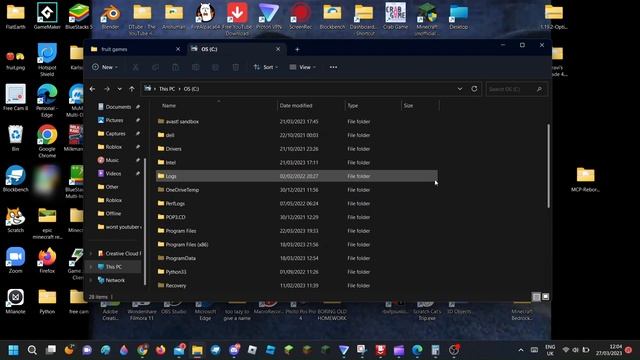The width and height of the screenshot is (640, 360).
Task: Open the Sort dropdown menu
Action: coord(266,67)
